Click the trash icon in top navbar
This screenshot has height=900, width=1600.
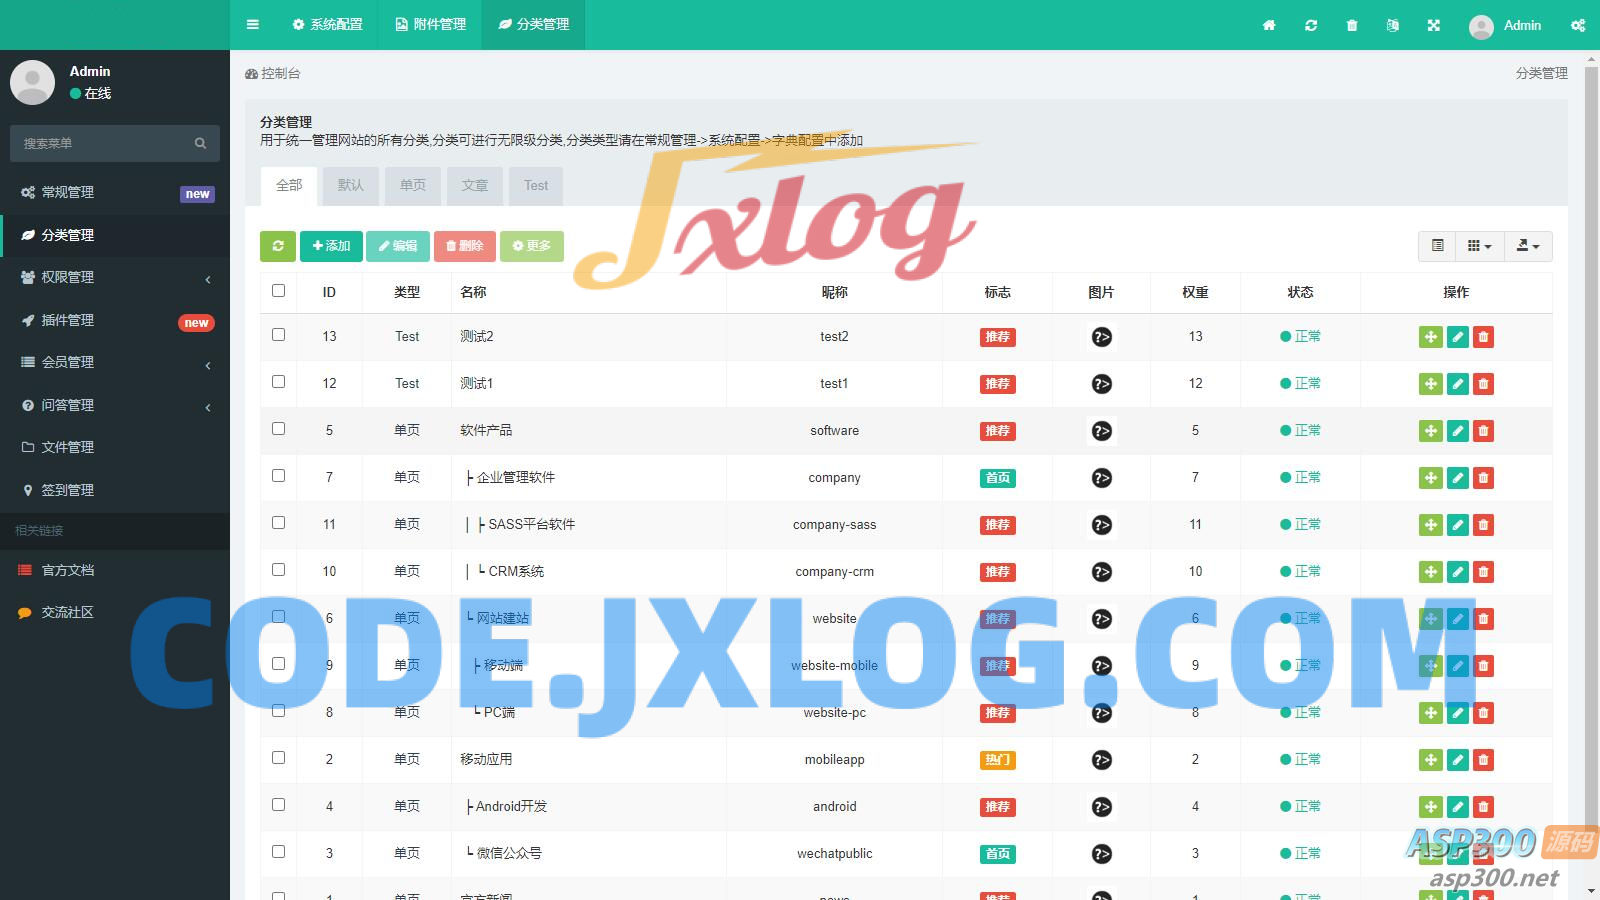point(1352,25)
